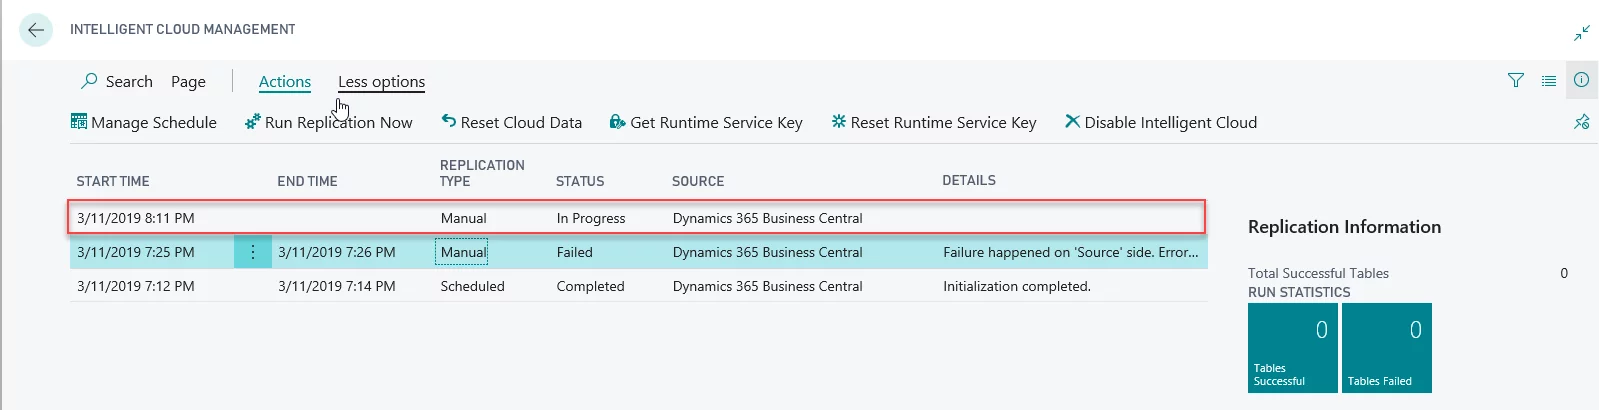Click the Tables Failed tile

pyautogui.click(x=1386, y=348)
